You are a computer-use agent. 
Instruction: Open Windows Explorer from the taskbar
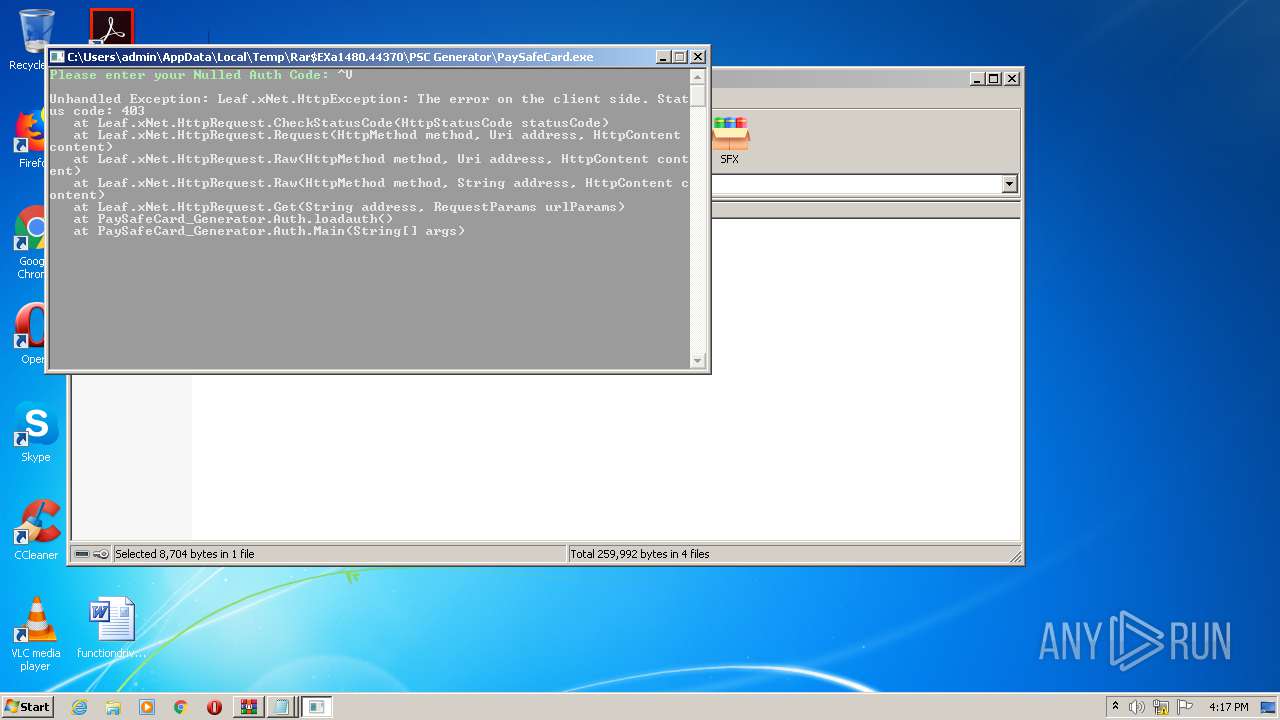tap(113, 707)
